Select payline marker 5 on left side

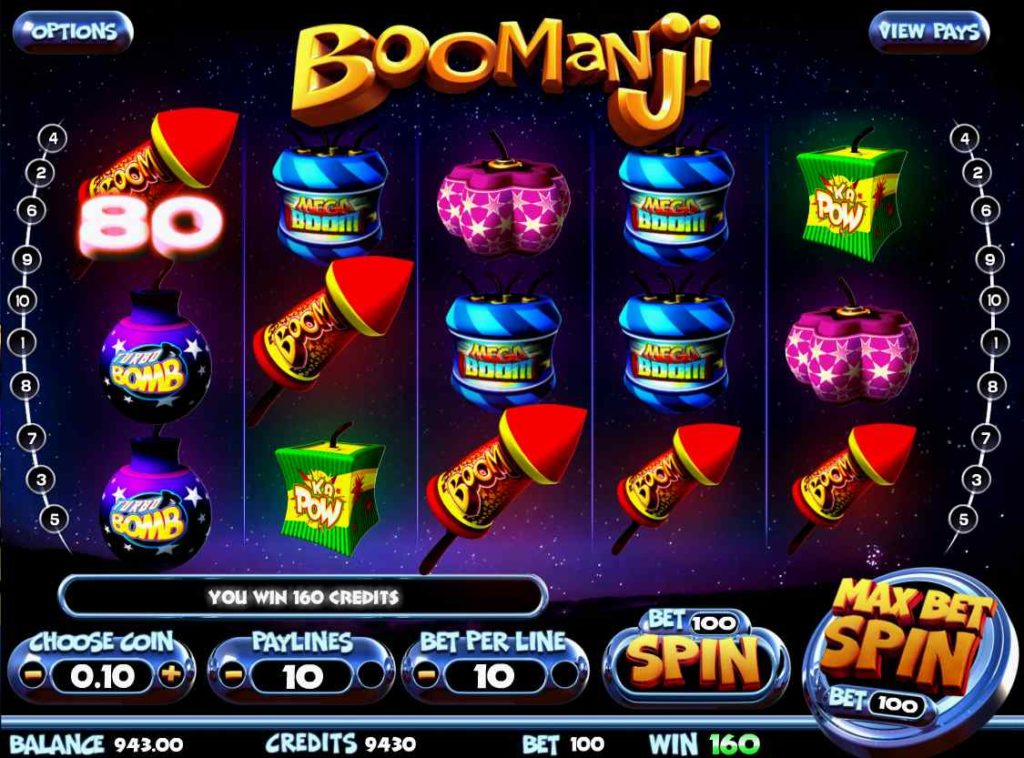pos(54,519)
